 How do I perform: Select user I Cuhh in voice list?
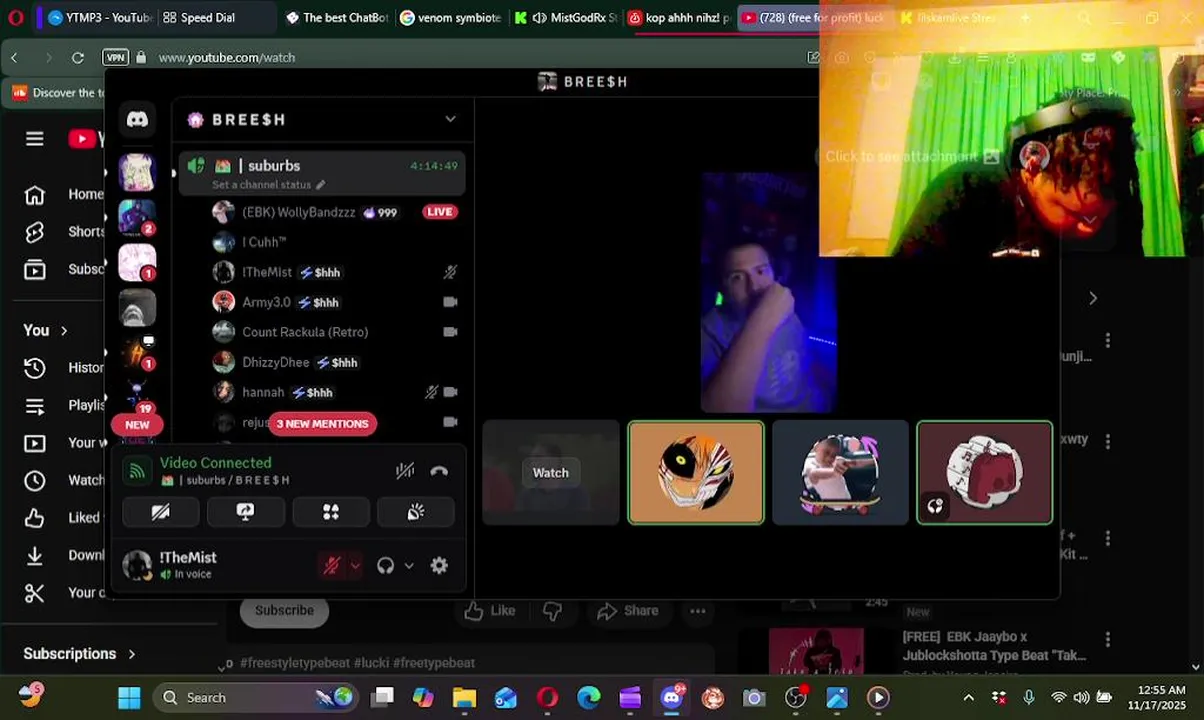(x=264, y=242)
